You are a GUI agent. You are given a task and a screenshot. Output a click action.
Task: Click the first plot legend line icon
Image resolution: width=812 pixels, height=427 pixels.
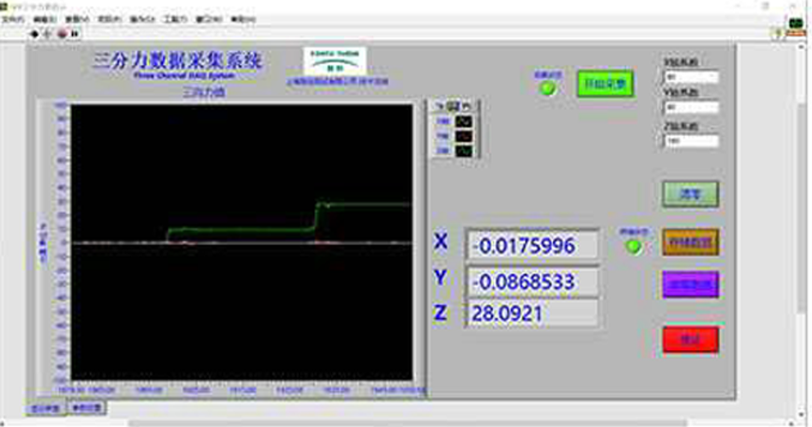tap(463, 122)
